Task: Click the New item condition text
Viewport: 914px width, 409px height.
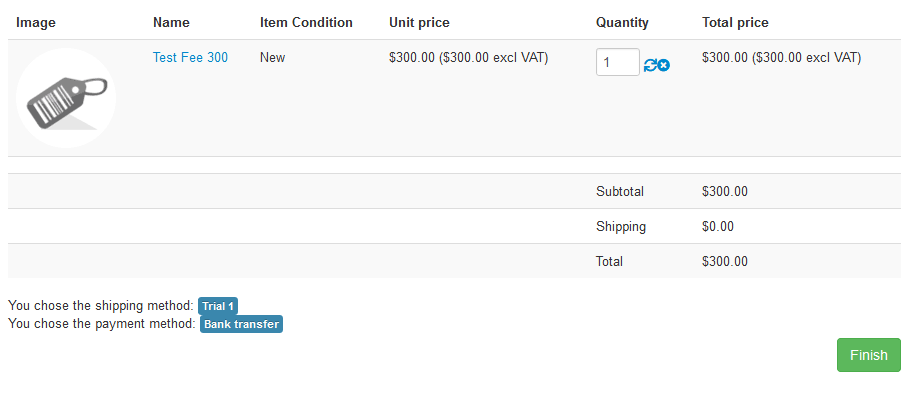Action: click(x=272, y=58)
